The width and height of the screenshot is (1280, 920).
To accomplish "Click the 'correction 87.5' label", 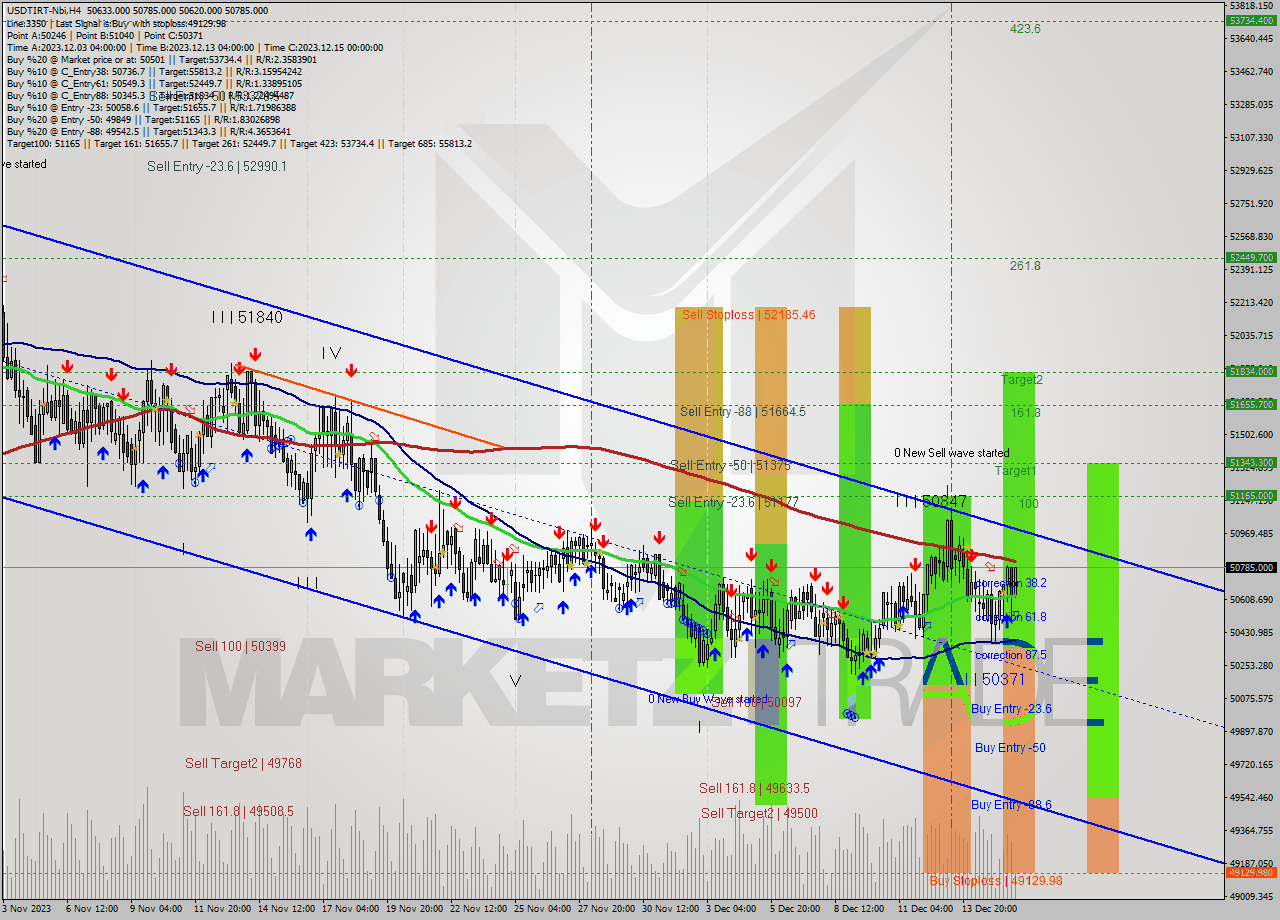I will click(1011, 655).
